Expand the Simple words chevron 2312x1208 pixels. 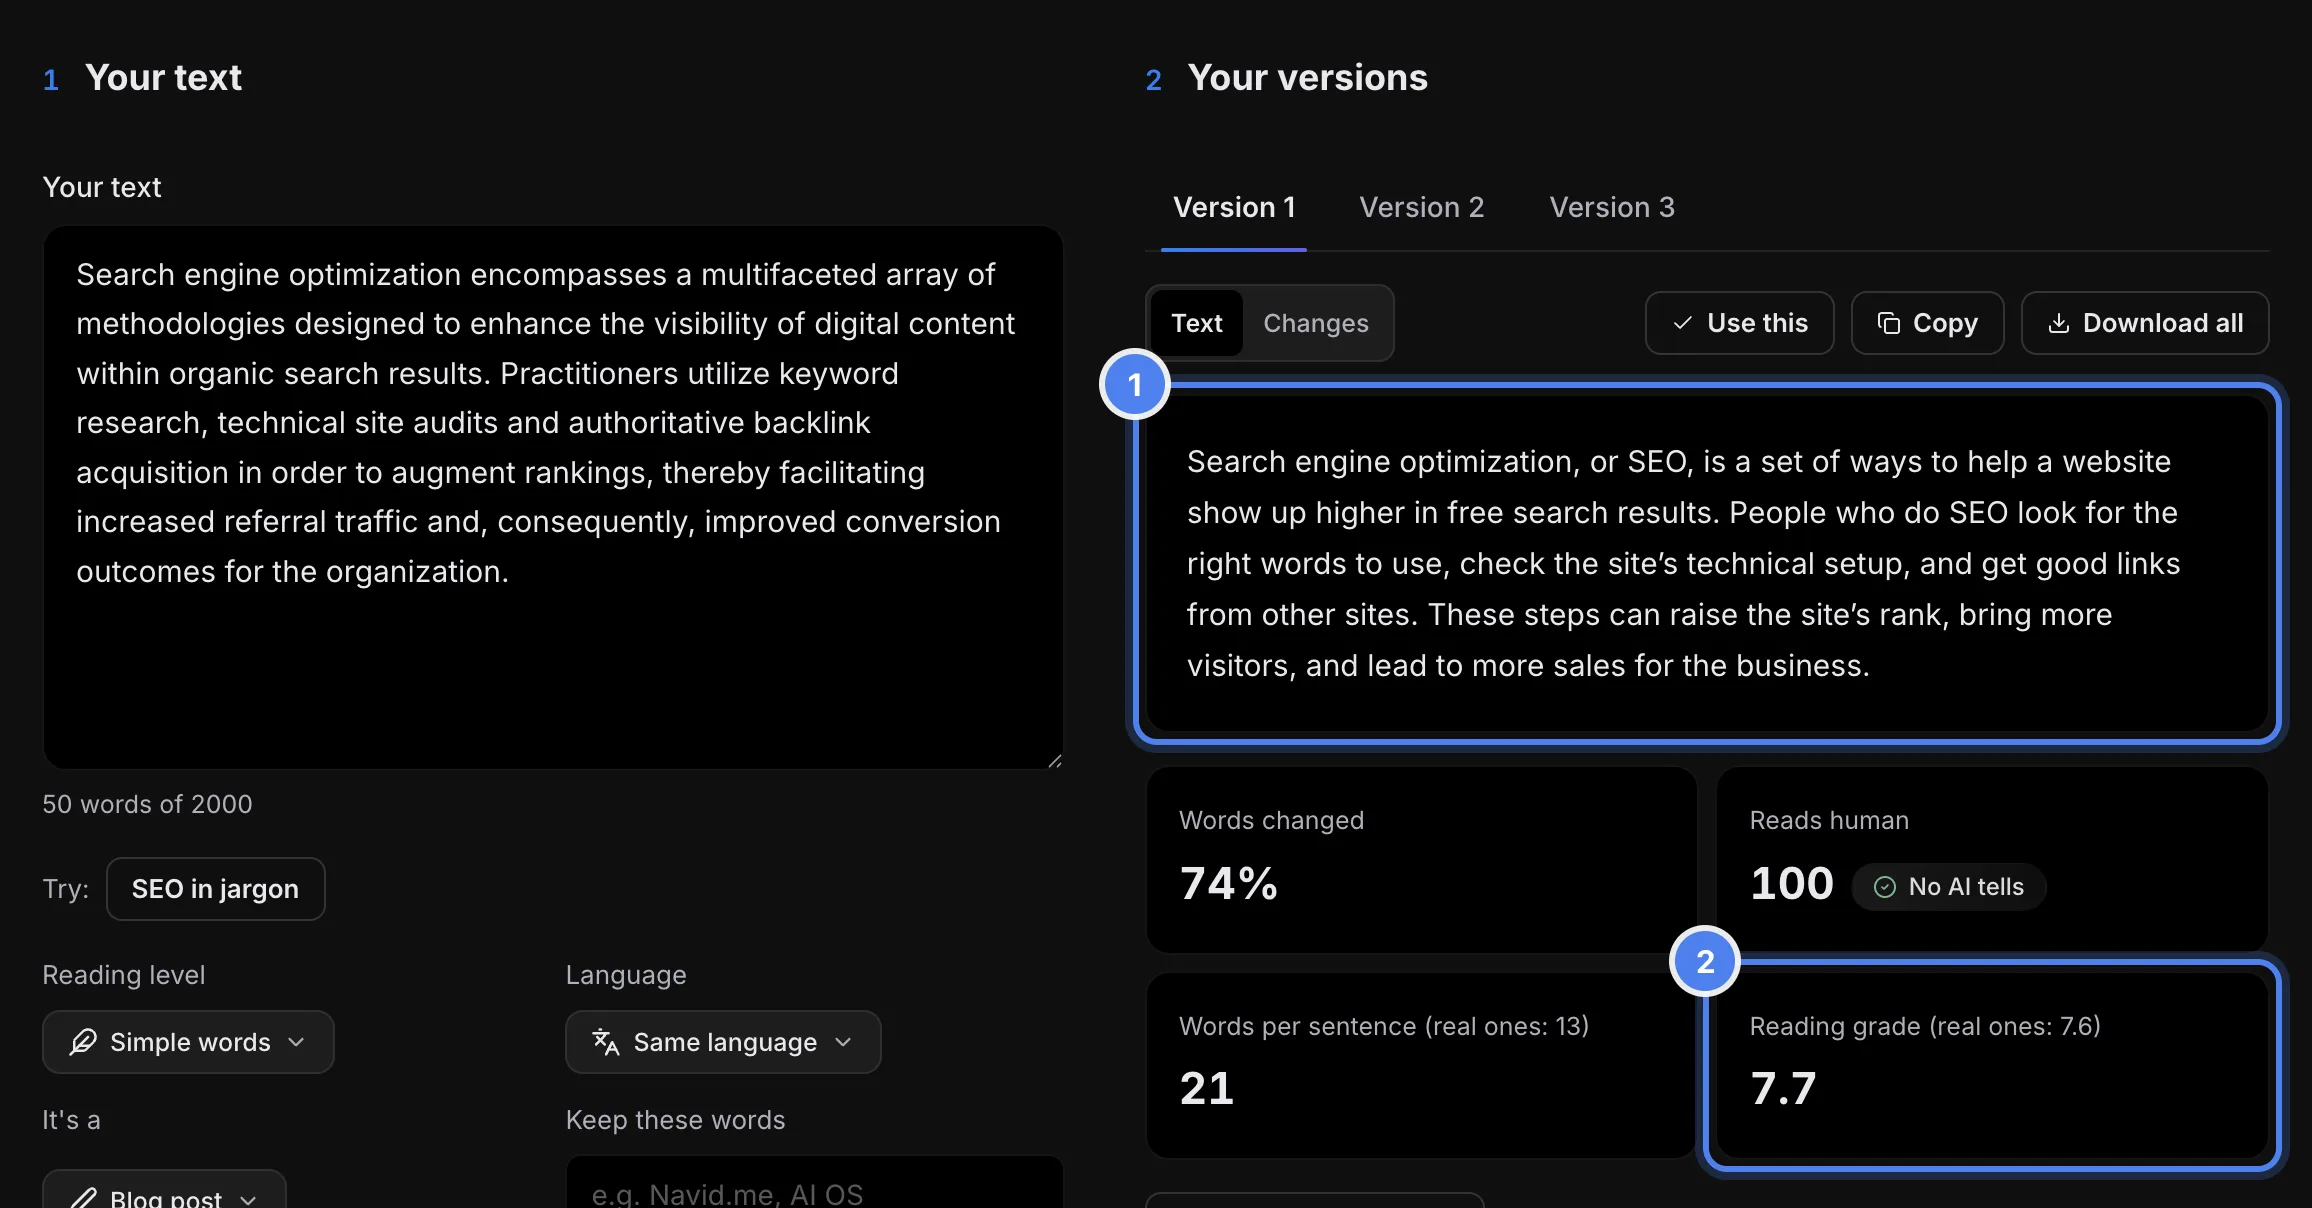click(296, 1042)
